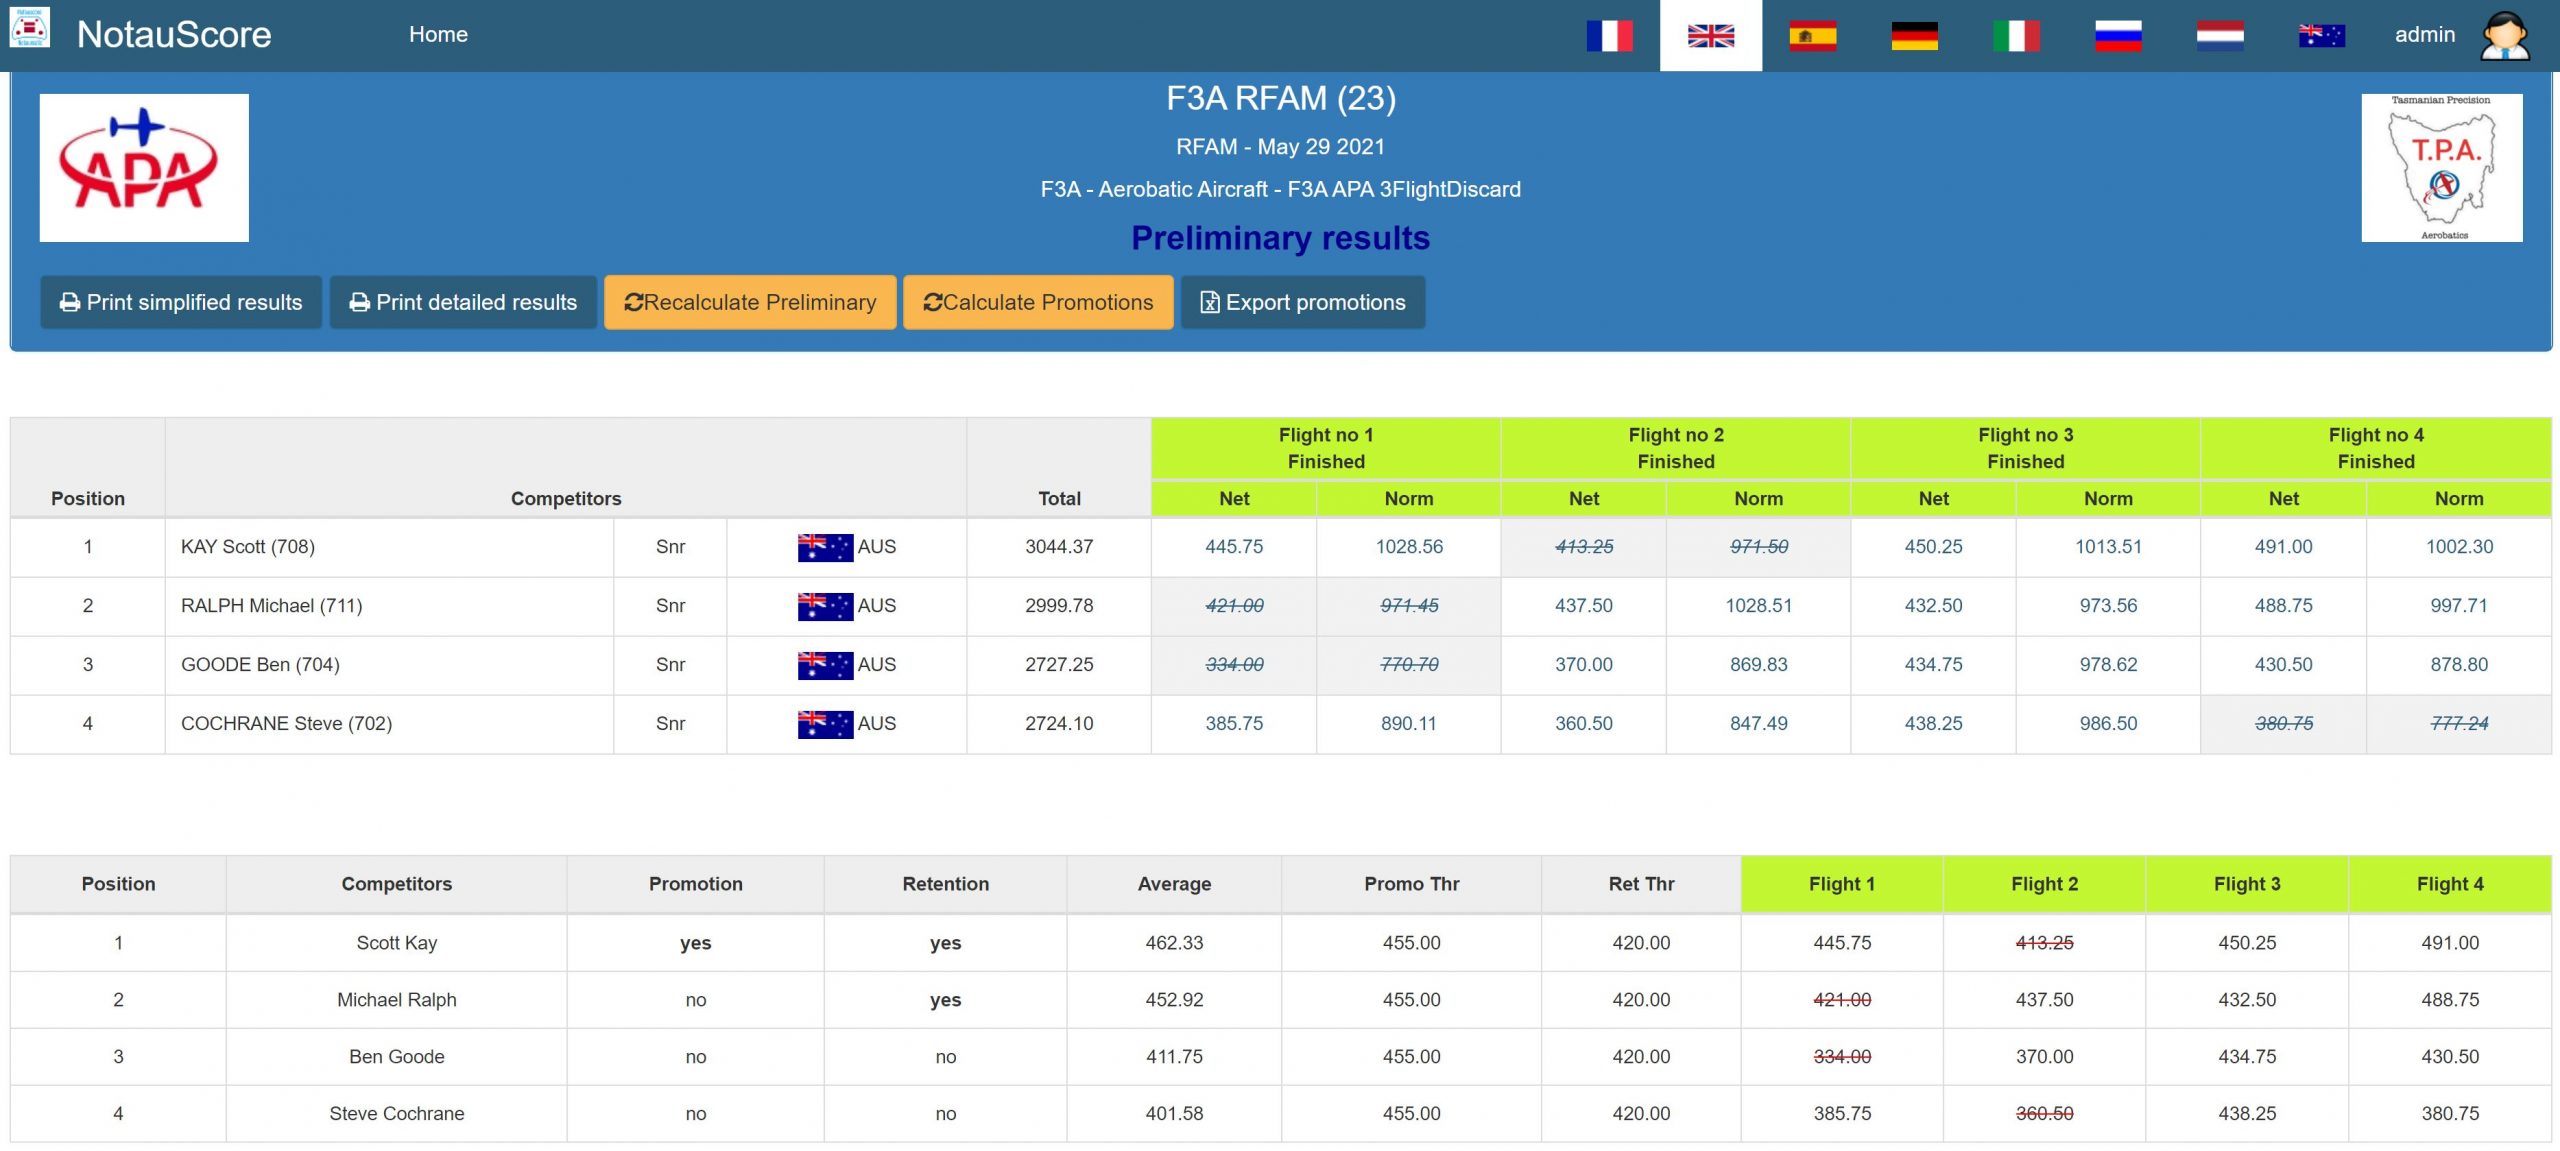This screenshot has height=1151, width=2560.
Task: Open Flight no 4 Finished header
Action: 2376,448
